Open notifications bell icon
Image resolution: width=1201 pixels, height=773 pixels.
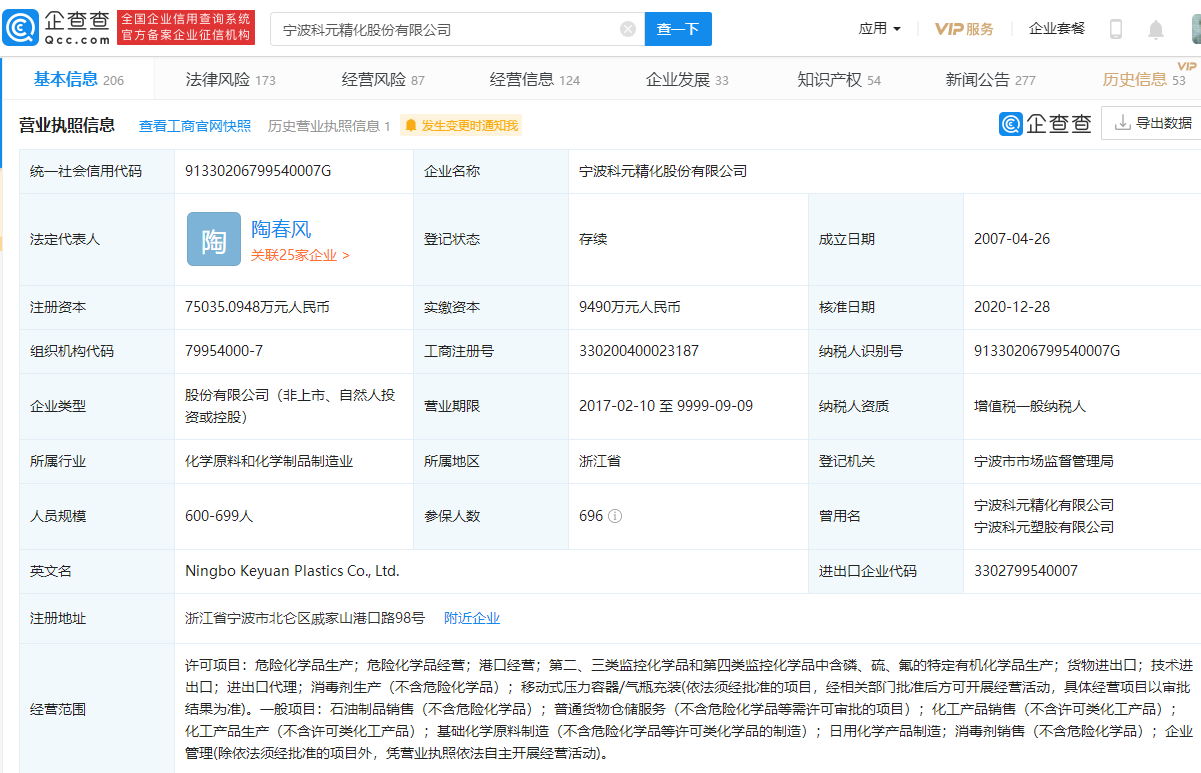(x=1156, y=29)
